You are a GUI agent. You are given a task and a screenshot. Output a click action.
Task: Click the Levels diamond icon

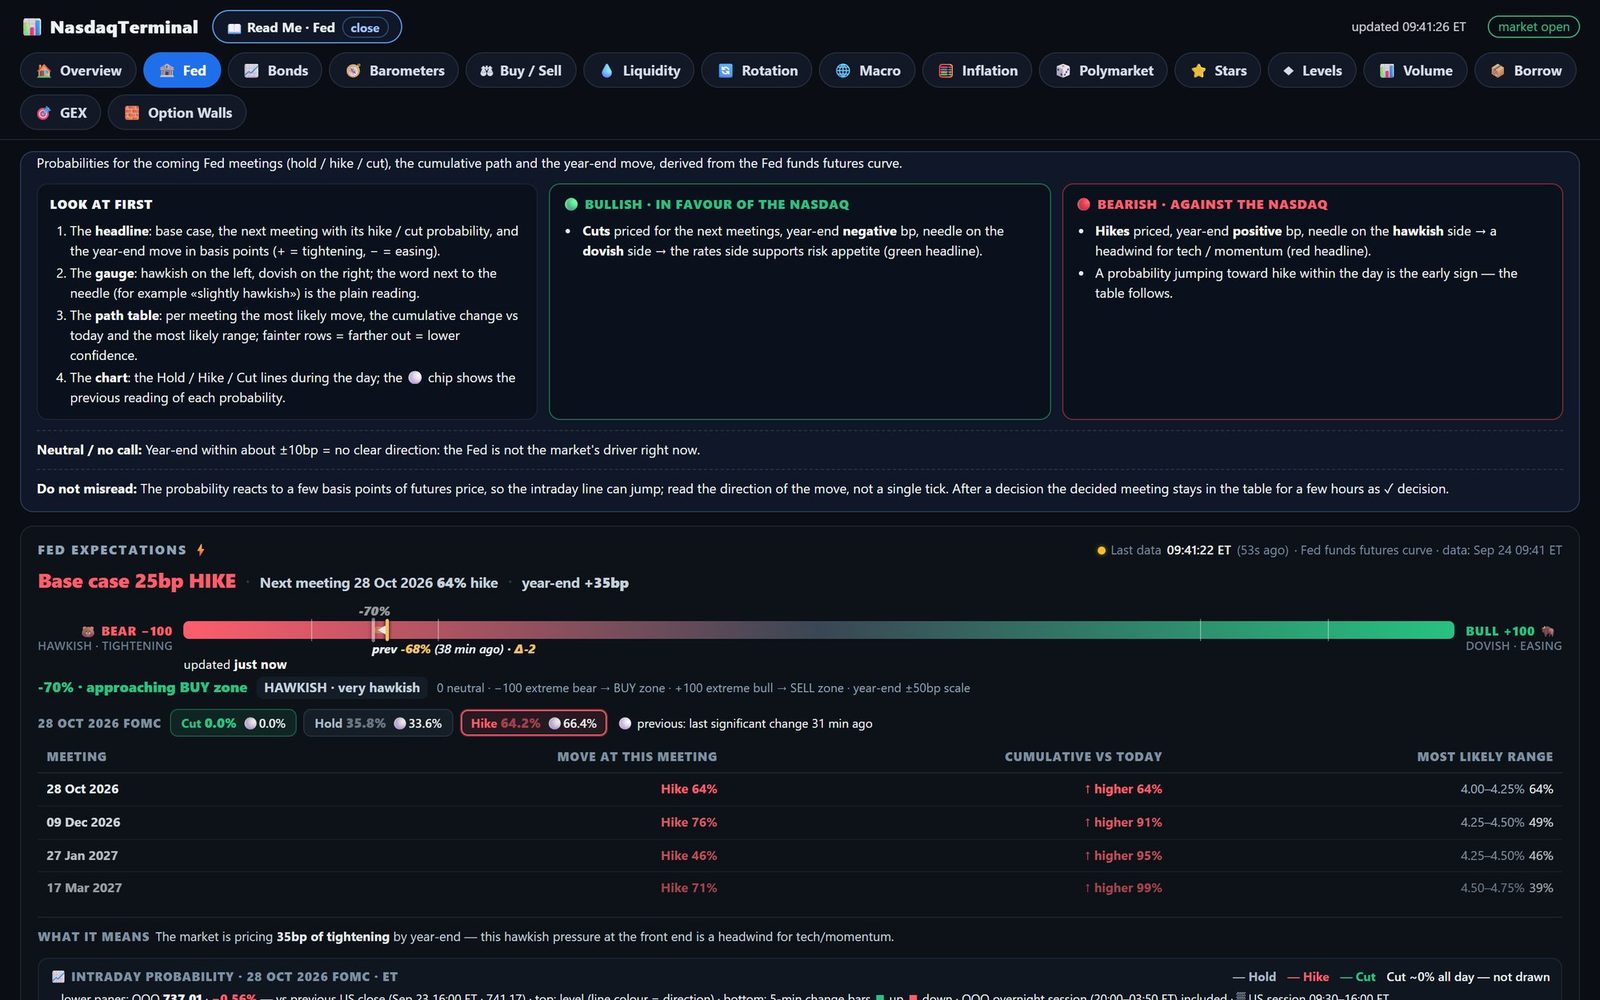point(1288,71)
